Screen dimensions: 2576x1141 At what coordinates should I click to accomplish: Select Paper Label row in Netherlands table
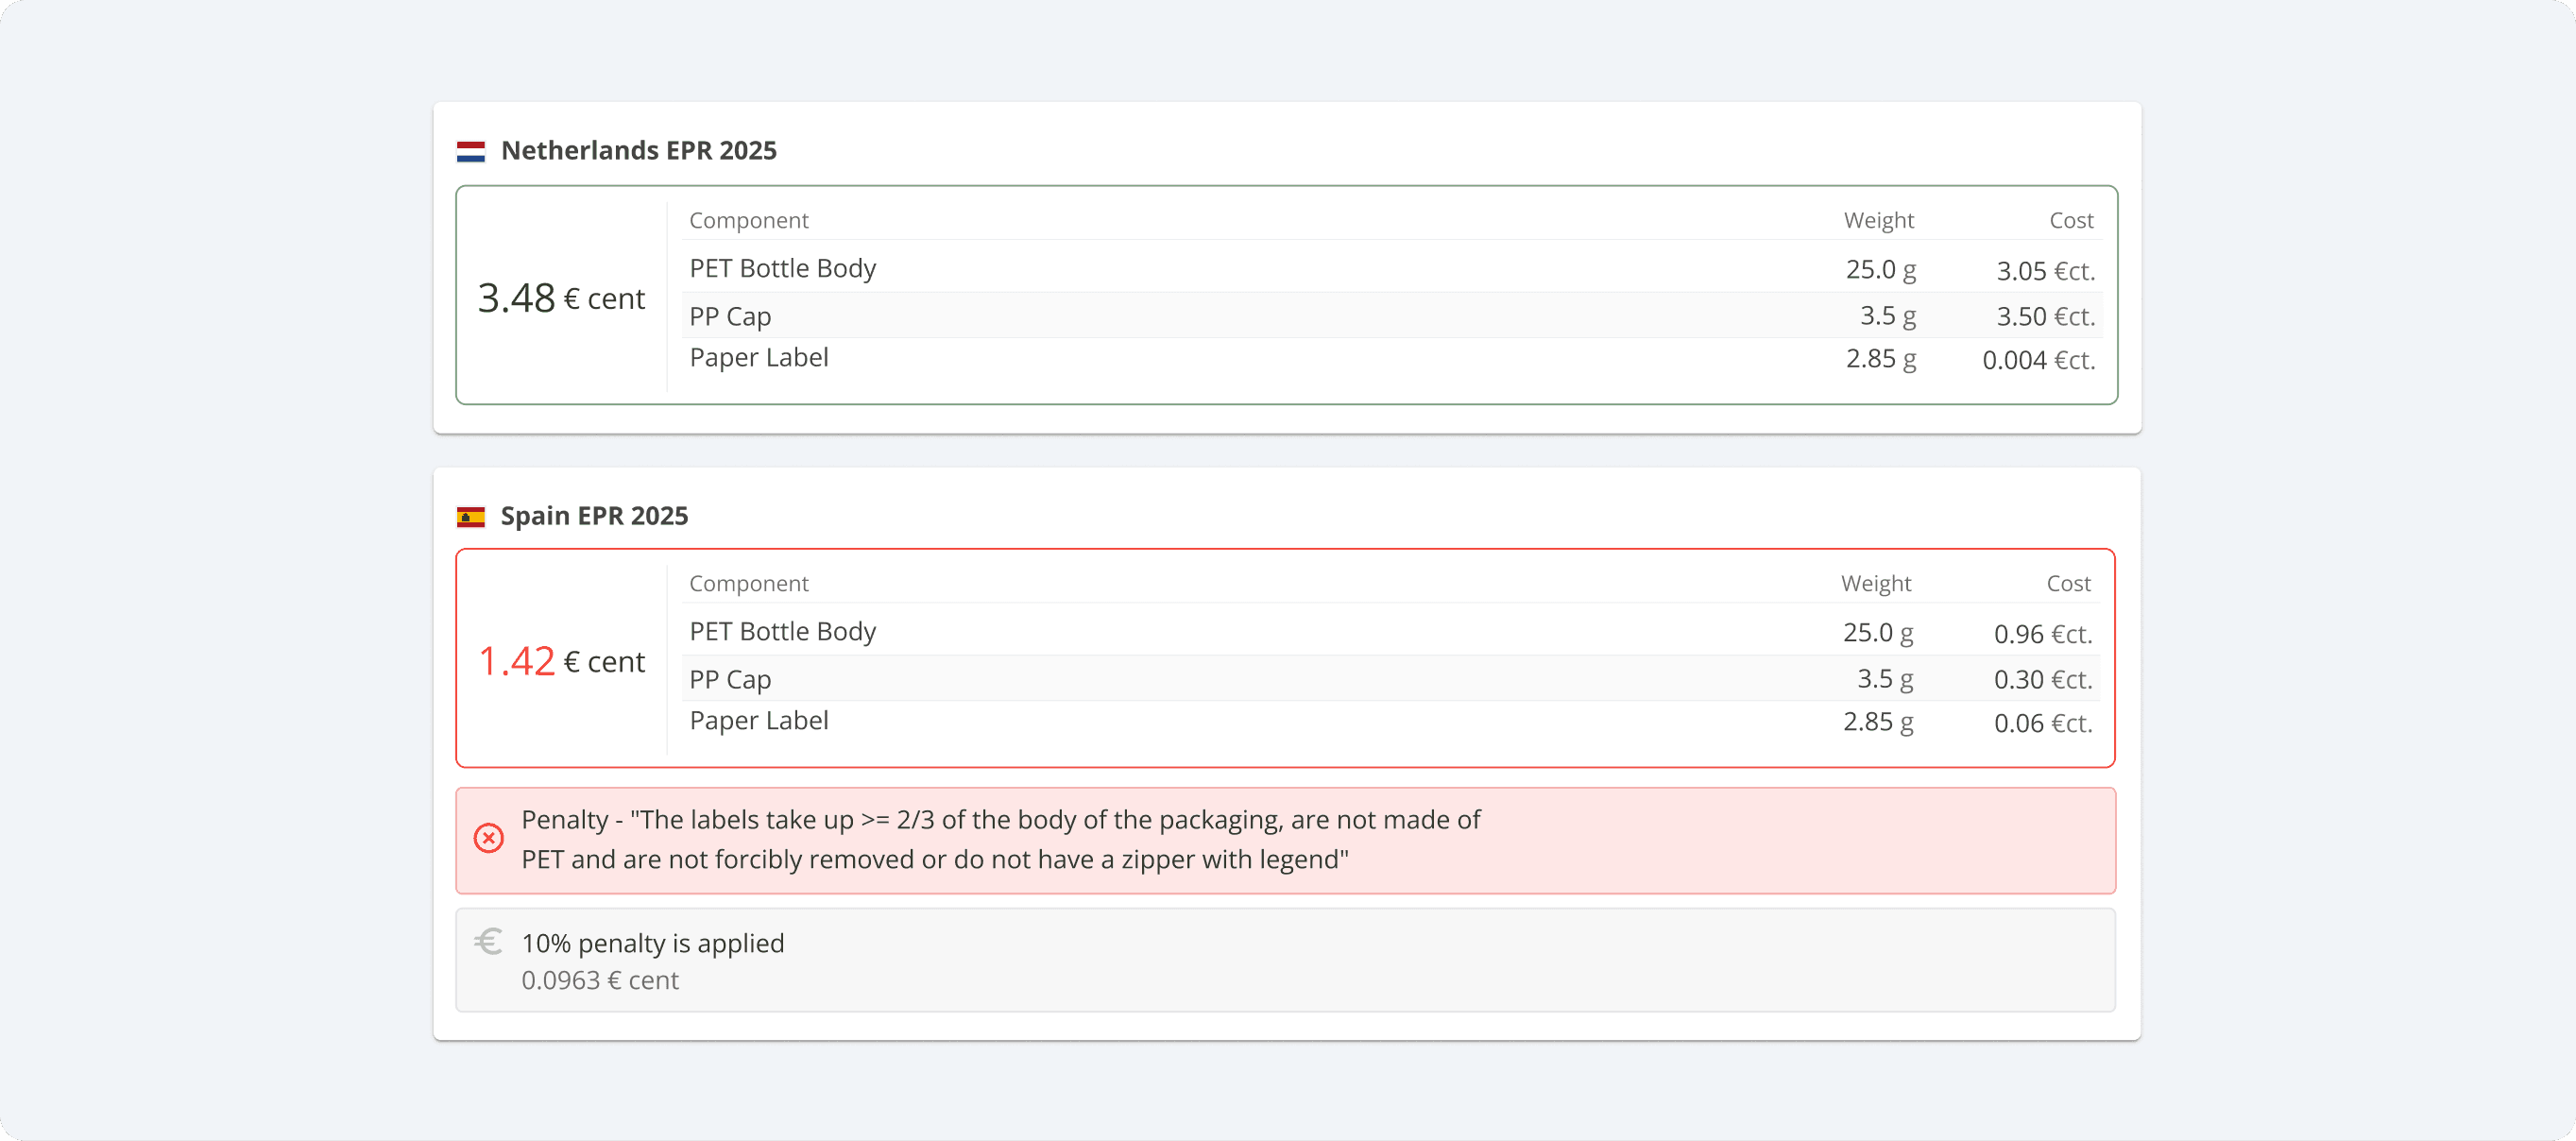pos(1392,359)
